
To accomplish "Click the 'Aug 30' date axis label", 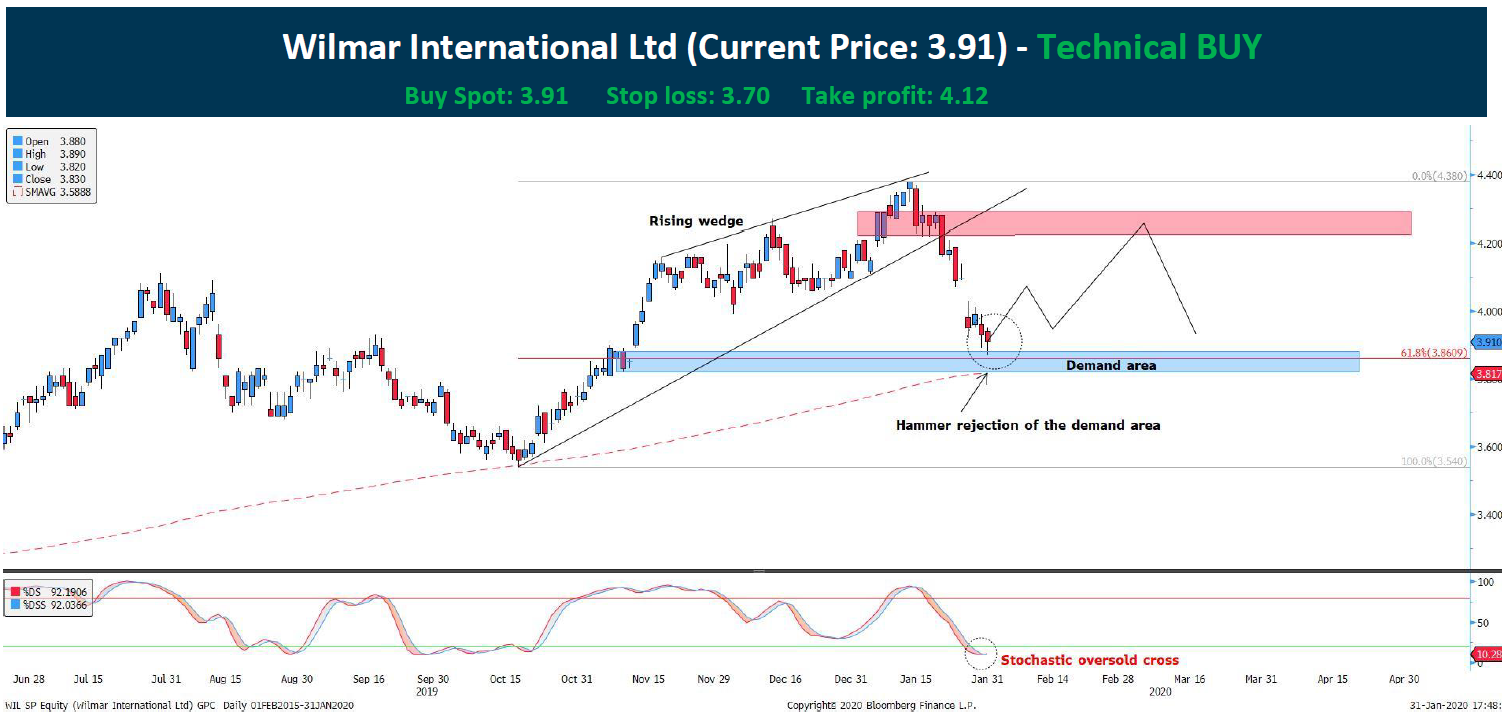I will [x=295, y=679].
